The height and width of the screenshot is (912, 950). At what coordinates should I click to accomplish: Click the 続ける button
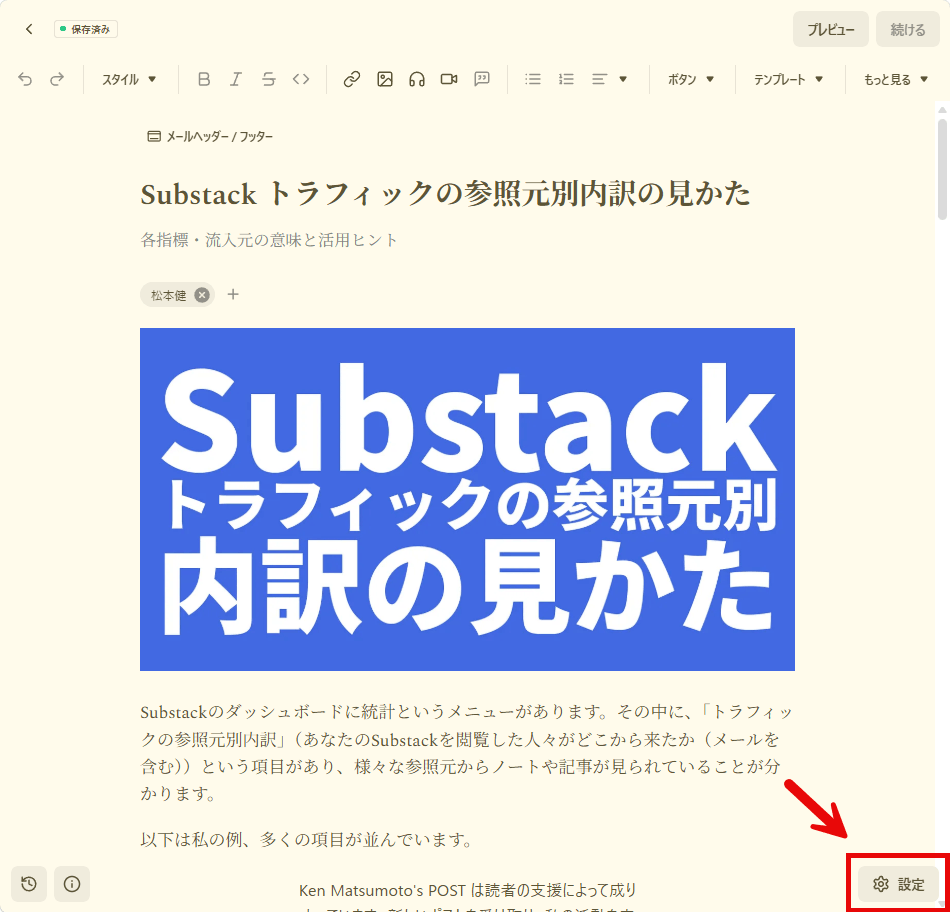(908, 29)
